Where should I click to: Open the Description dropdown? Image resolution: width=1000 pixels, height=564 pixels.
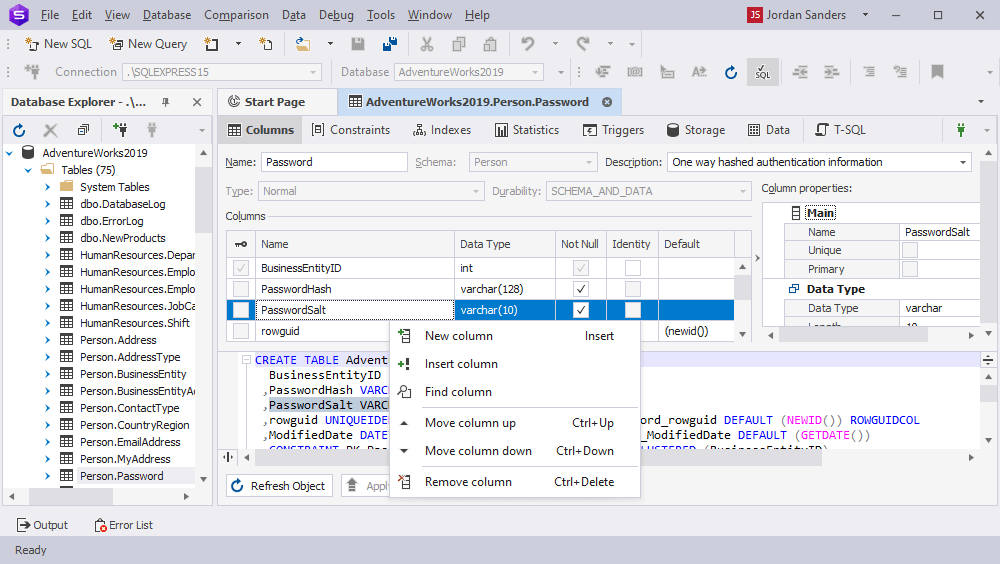click(963, 162)
